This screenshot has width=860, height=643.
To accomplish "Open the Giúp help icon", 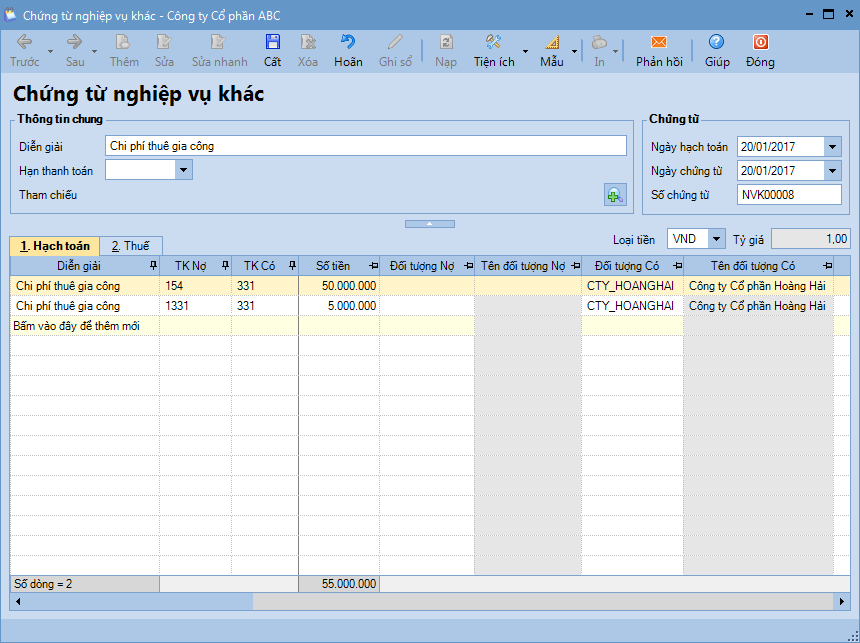I will (716, 43).
